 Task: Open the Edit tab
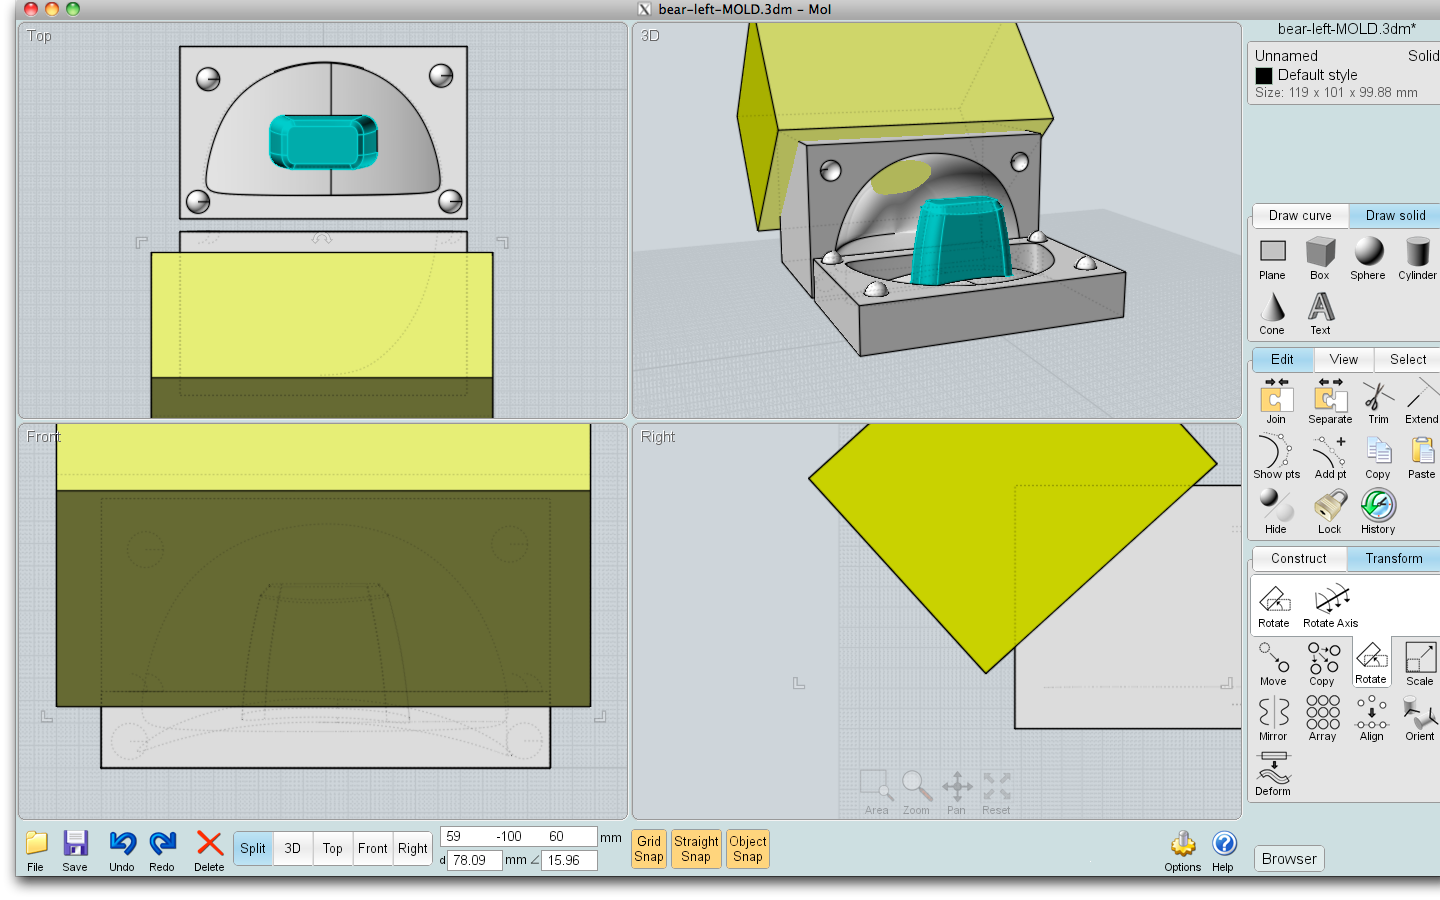coord(1282,360)
